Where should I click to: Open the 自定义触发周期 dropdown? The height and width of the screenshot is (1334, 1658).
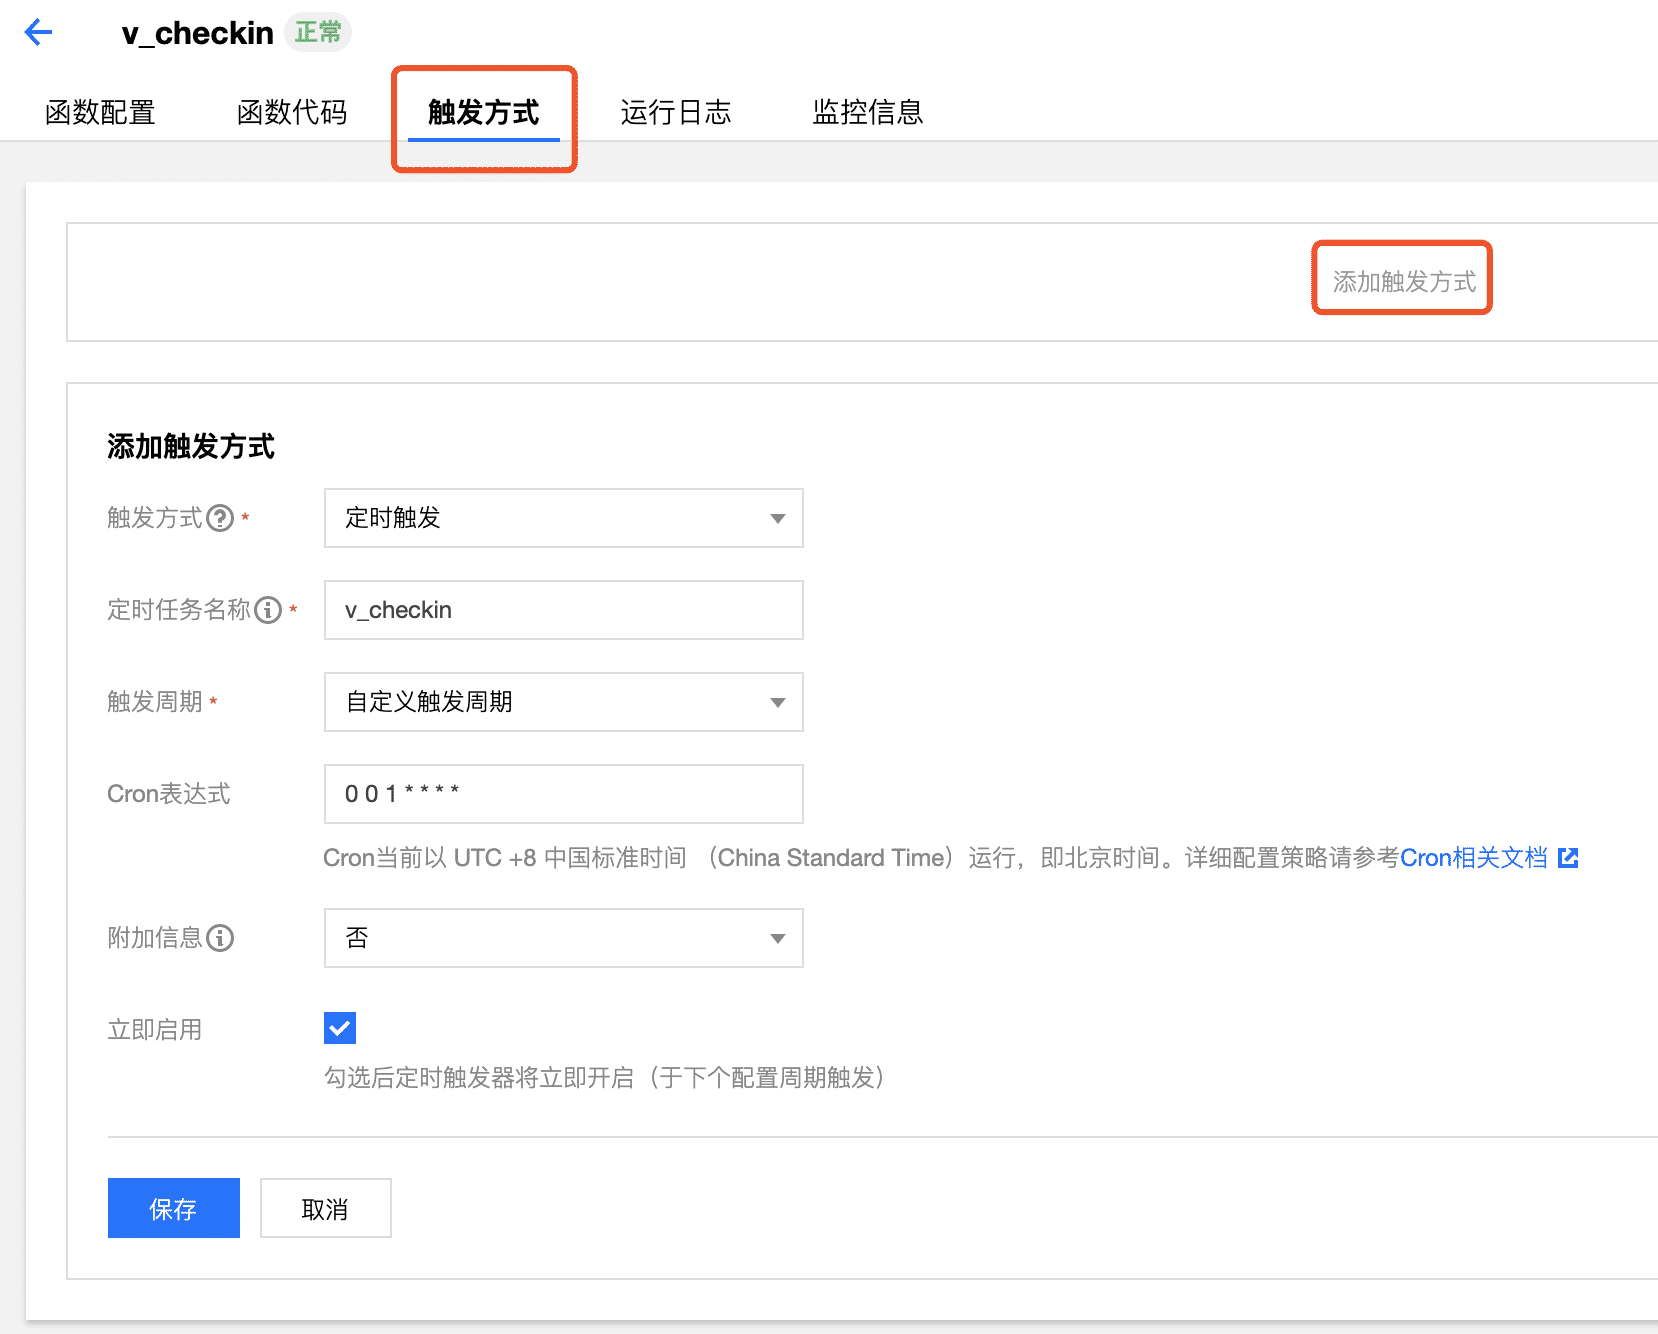point(563,702)
